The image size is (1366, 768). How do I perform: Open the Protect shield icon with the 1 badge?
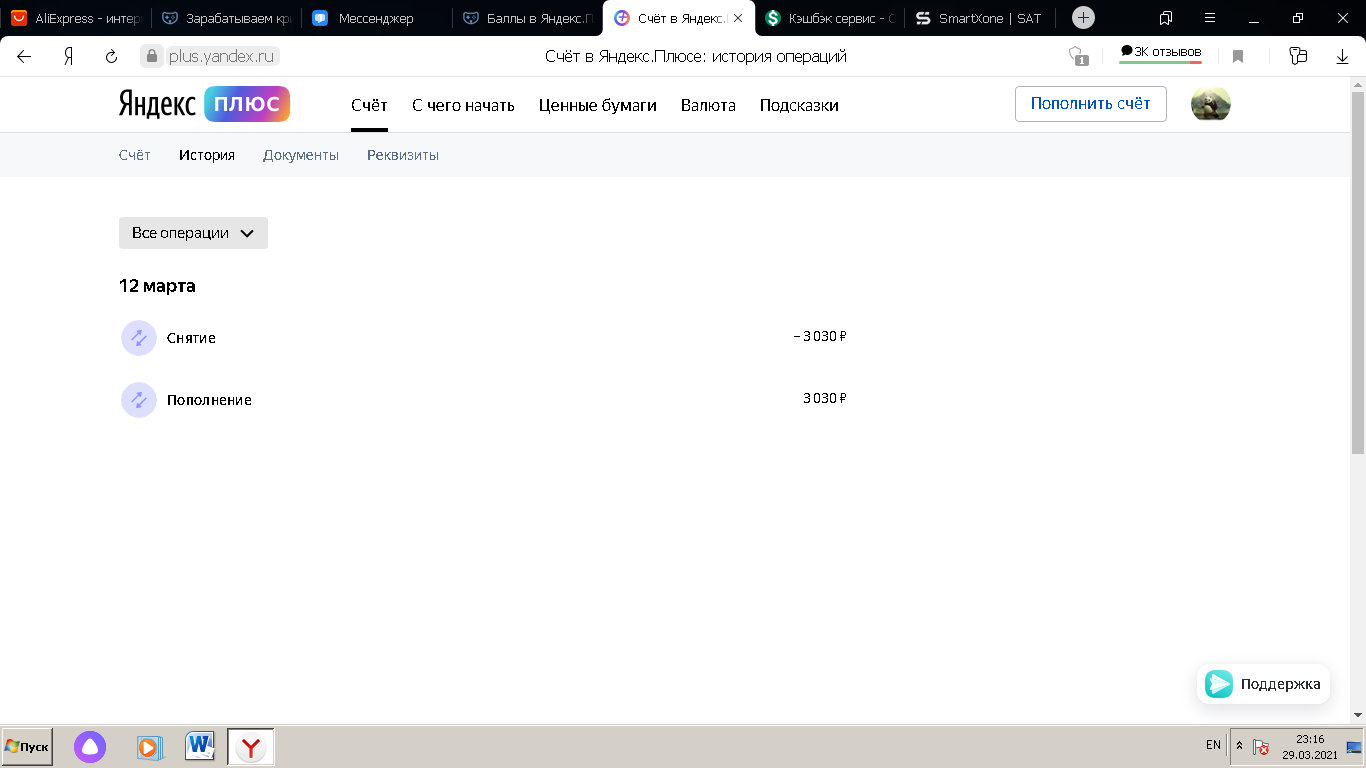pyautogui.click(x=1077, y=56)
